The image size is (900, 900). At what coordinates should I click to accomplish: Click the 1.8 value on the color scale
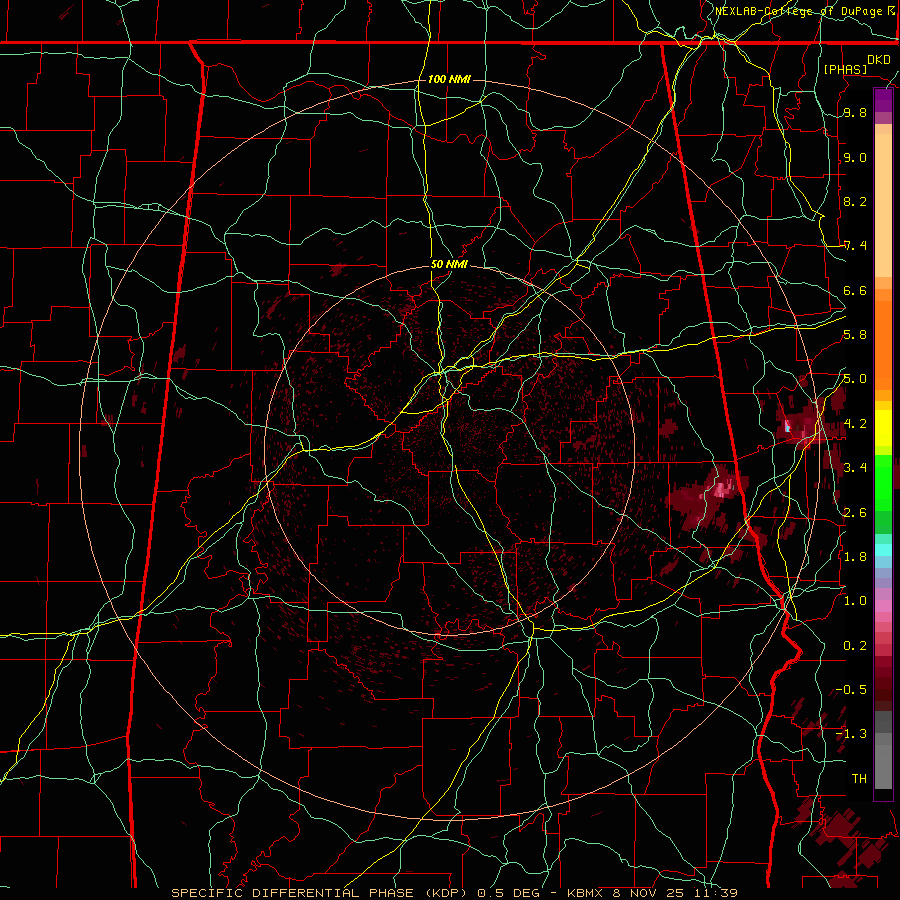point(855,557)
